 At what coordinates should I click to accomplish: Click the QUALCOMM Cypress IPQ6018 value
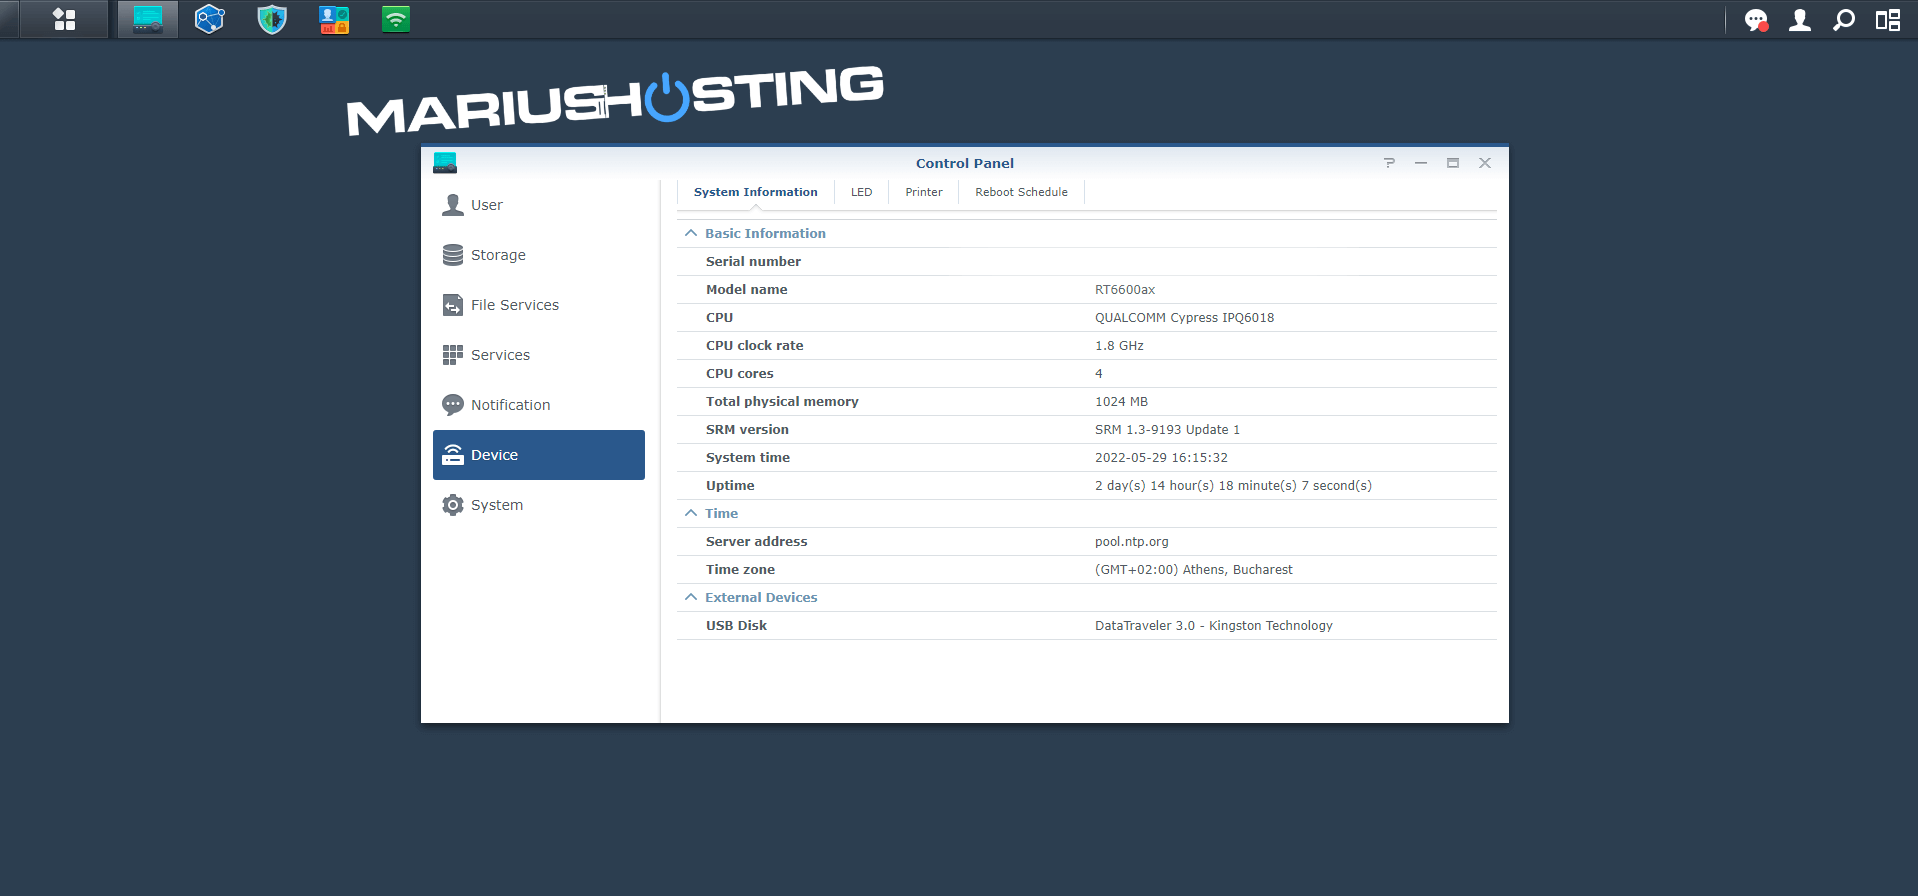pos(1184,318)
